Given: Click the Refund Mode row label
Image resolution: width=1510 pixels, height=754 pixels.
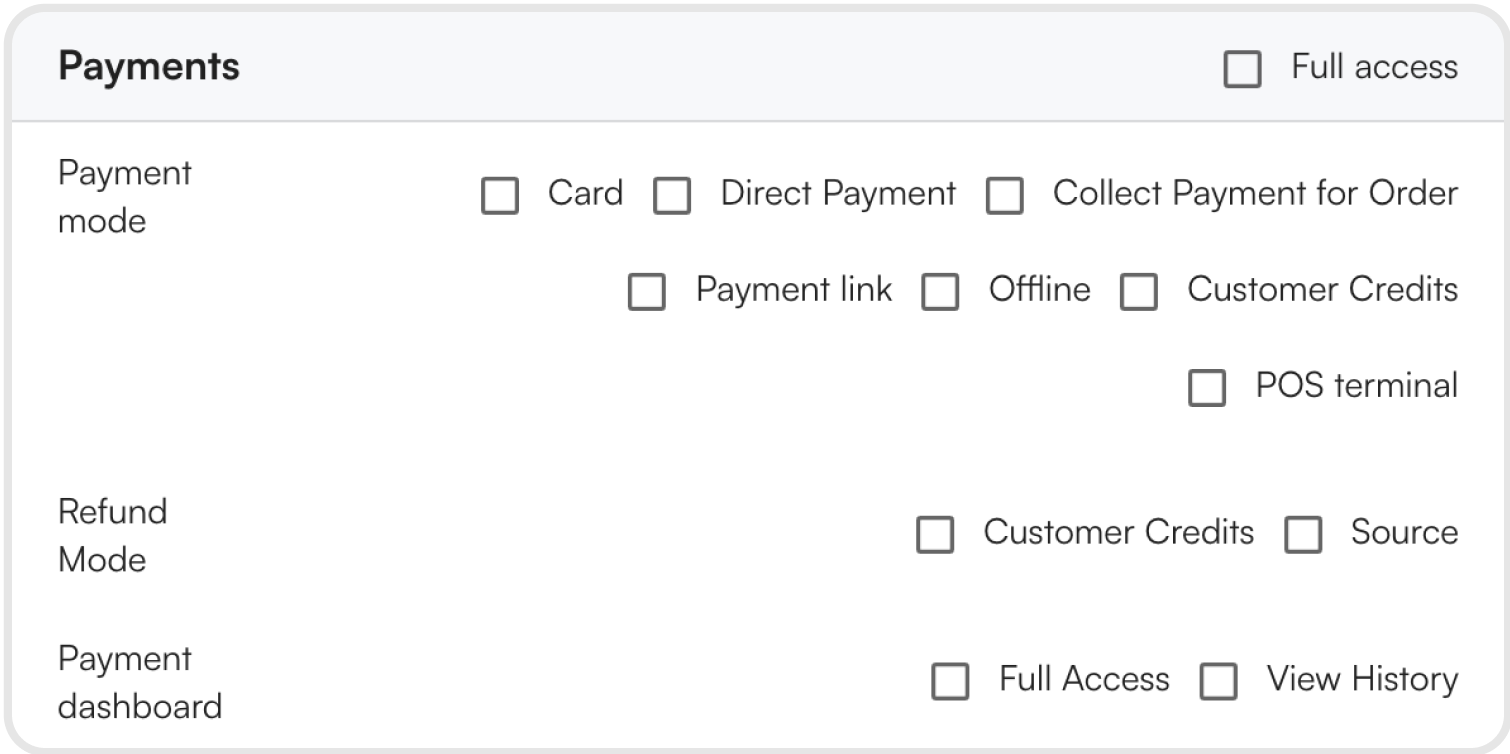Looking at the screenshot, I should point(112,535).
